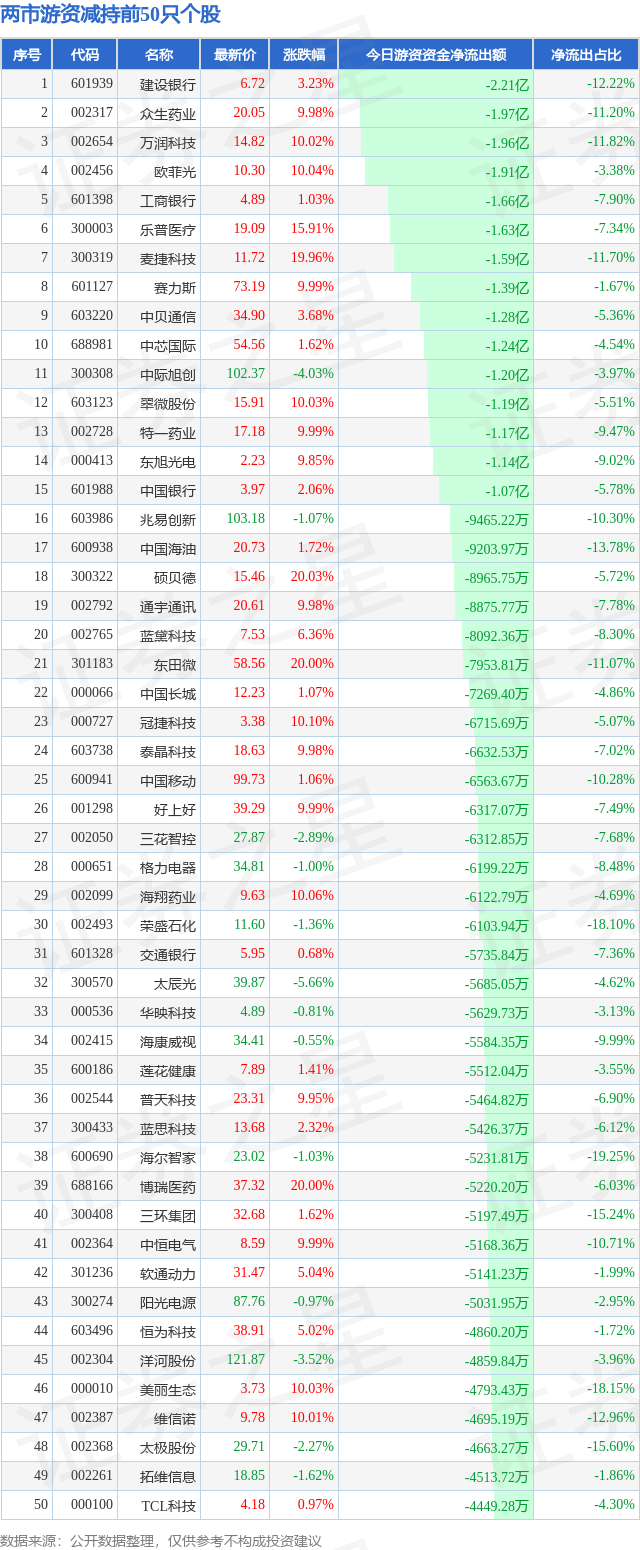
Task: Click stock name 维信诺
Action: coord(175,1419)
